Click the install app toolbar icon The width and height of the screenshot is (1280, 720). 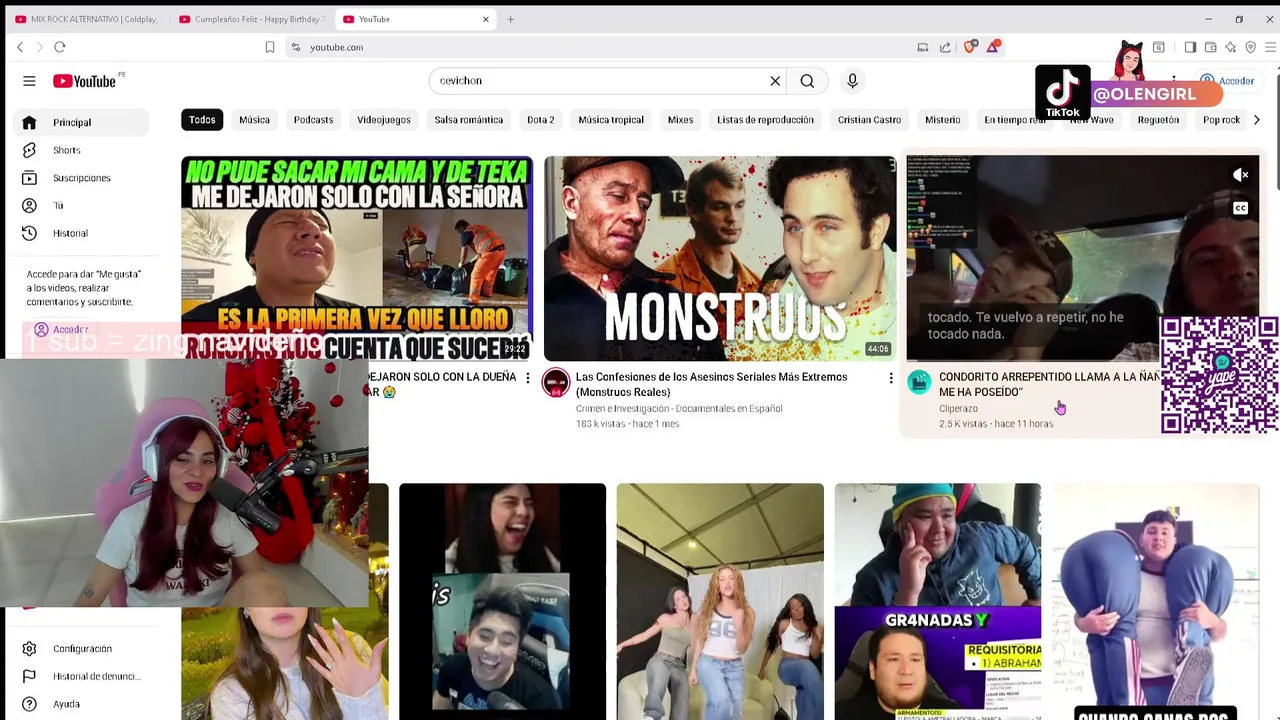(922, 47)
